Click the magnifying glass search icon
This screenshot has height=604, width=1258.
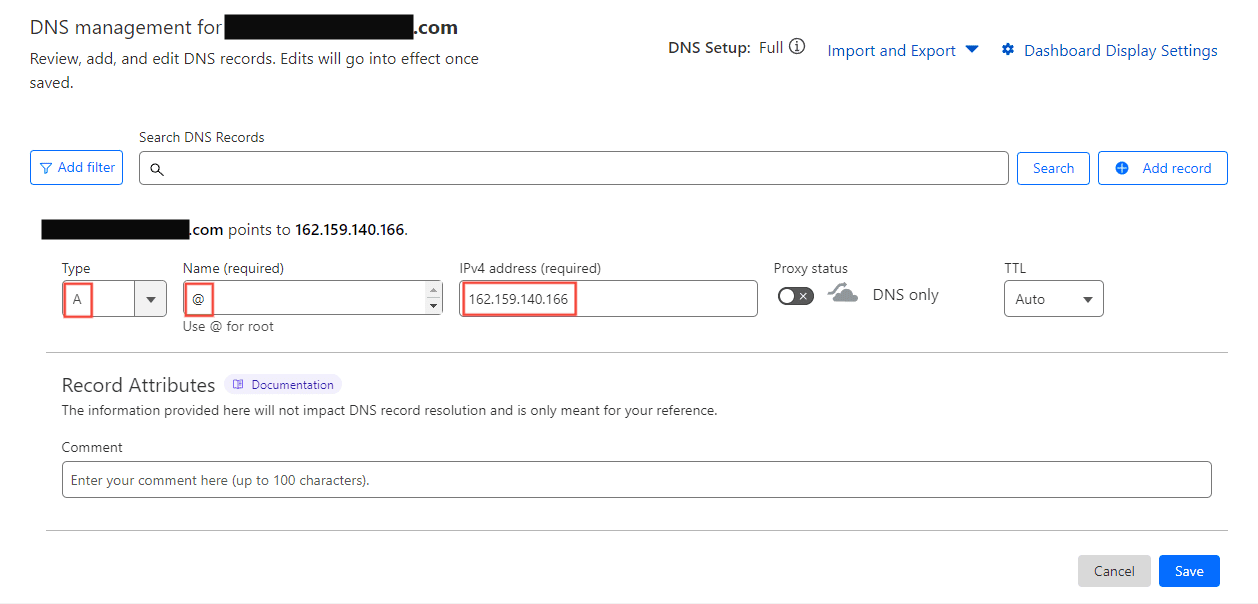[x=157, y=169]
